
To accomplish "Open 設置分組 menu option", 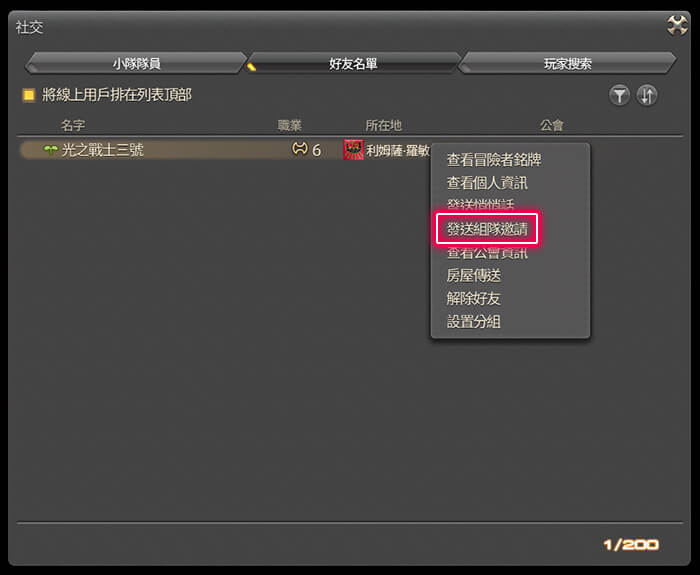I will pyautogui.click(x=474, y=321).
